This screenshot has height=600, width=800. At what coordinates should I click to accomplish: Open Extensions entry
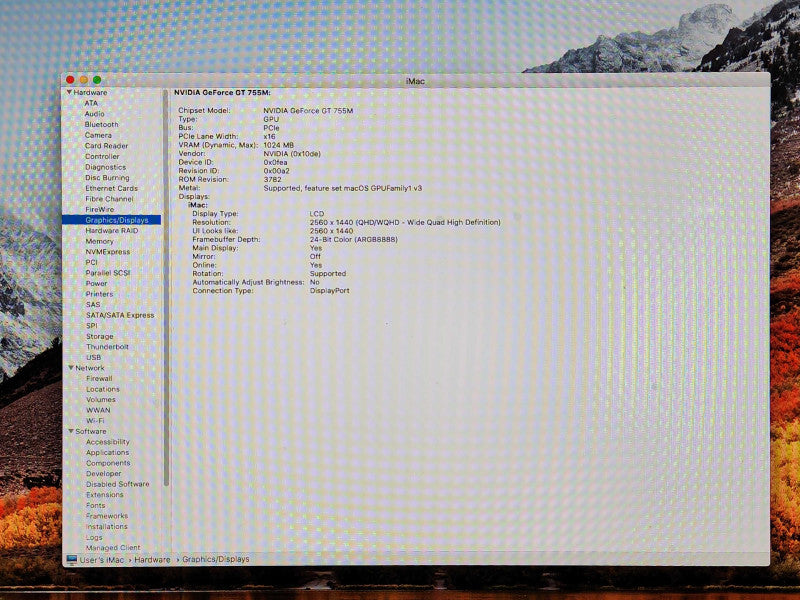coord(105,495)
